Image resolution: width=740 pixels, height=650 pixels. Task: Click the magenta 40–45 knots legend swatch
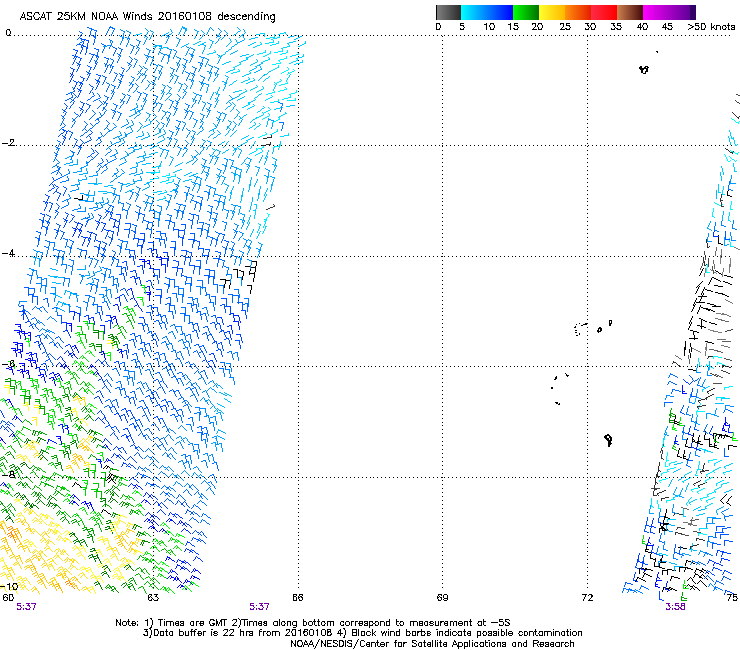(x=656, y=12)
